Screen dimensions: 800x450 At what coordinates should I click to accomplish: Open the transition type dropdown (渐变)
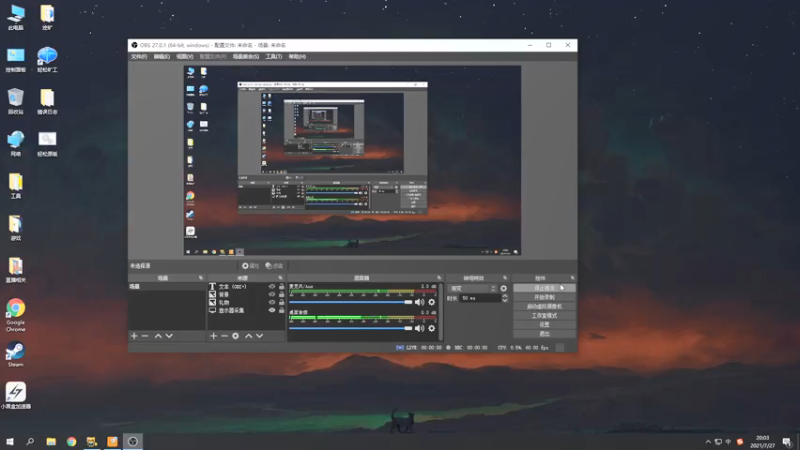(472, 288)
